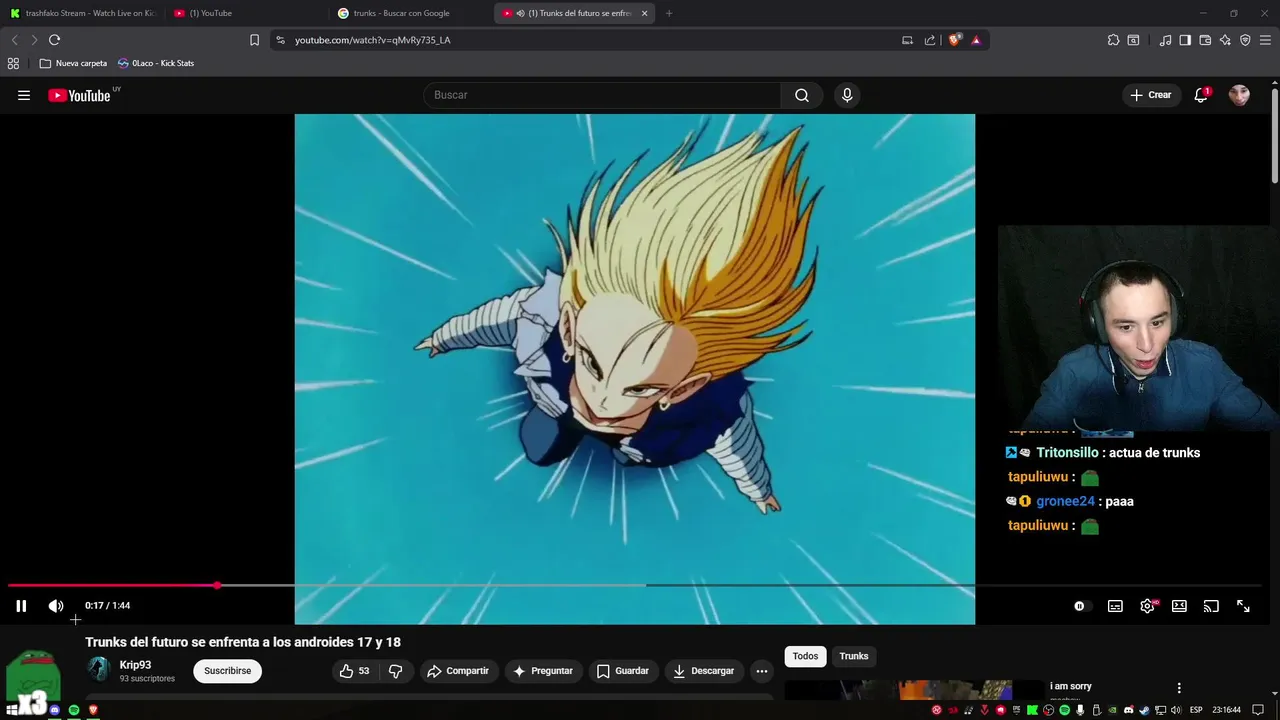This screenshot has width=1280, height=720.
Task: Toggle the browser sidebar panel
Action: point(1185,40)
